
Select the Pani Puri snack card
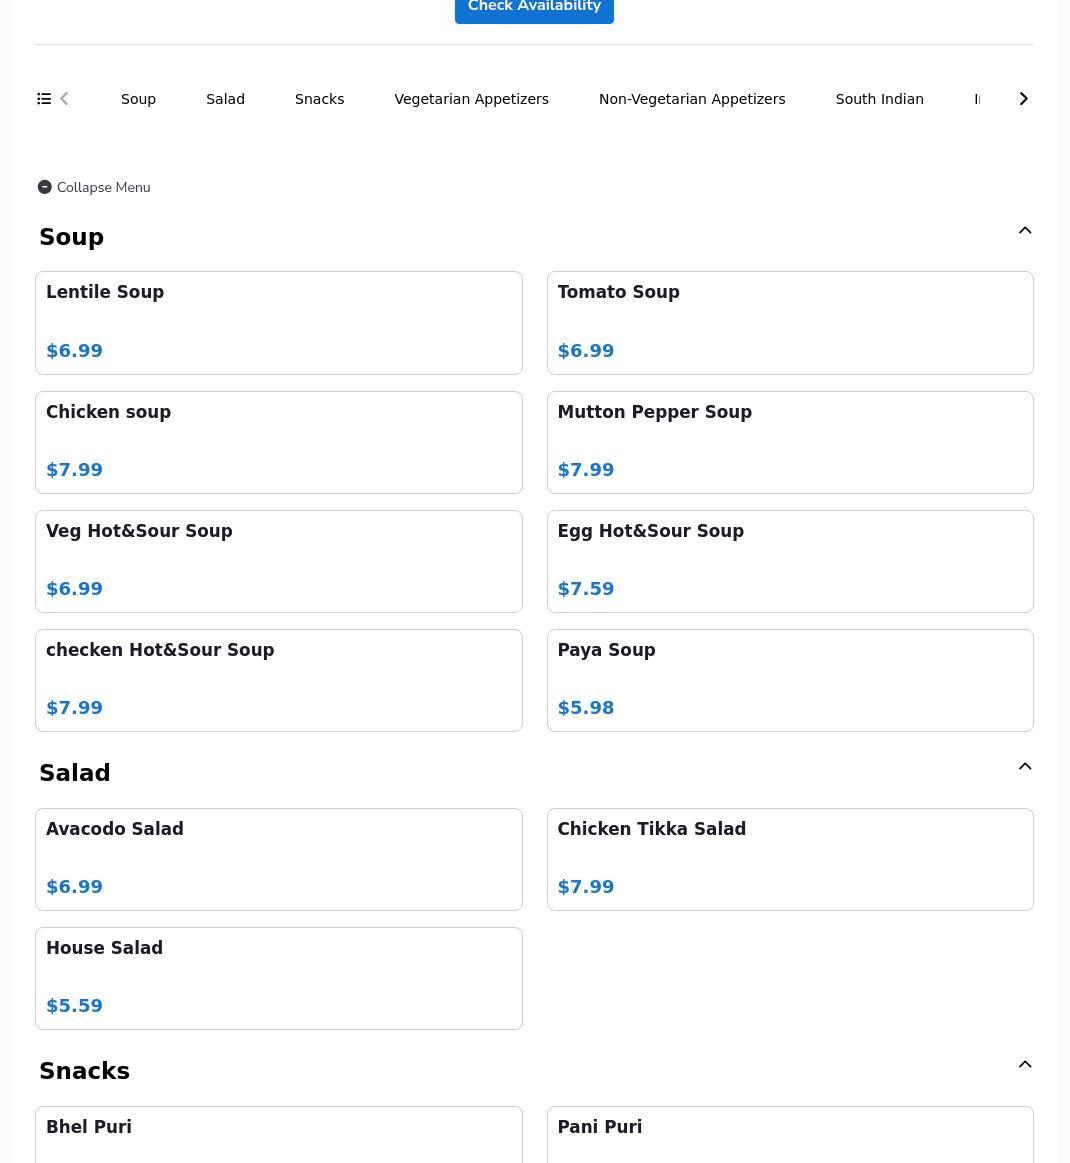[x=790, y=1135]
